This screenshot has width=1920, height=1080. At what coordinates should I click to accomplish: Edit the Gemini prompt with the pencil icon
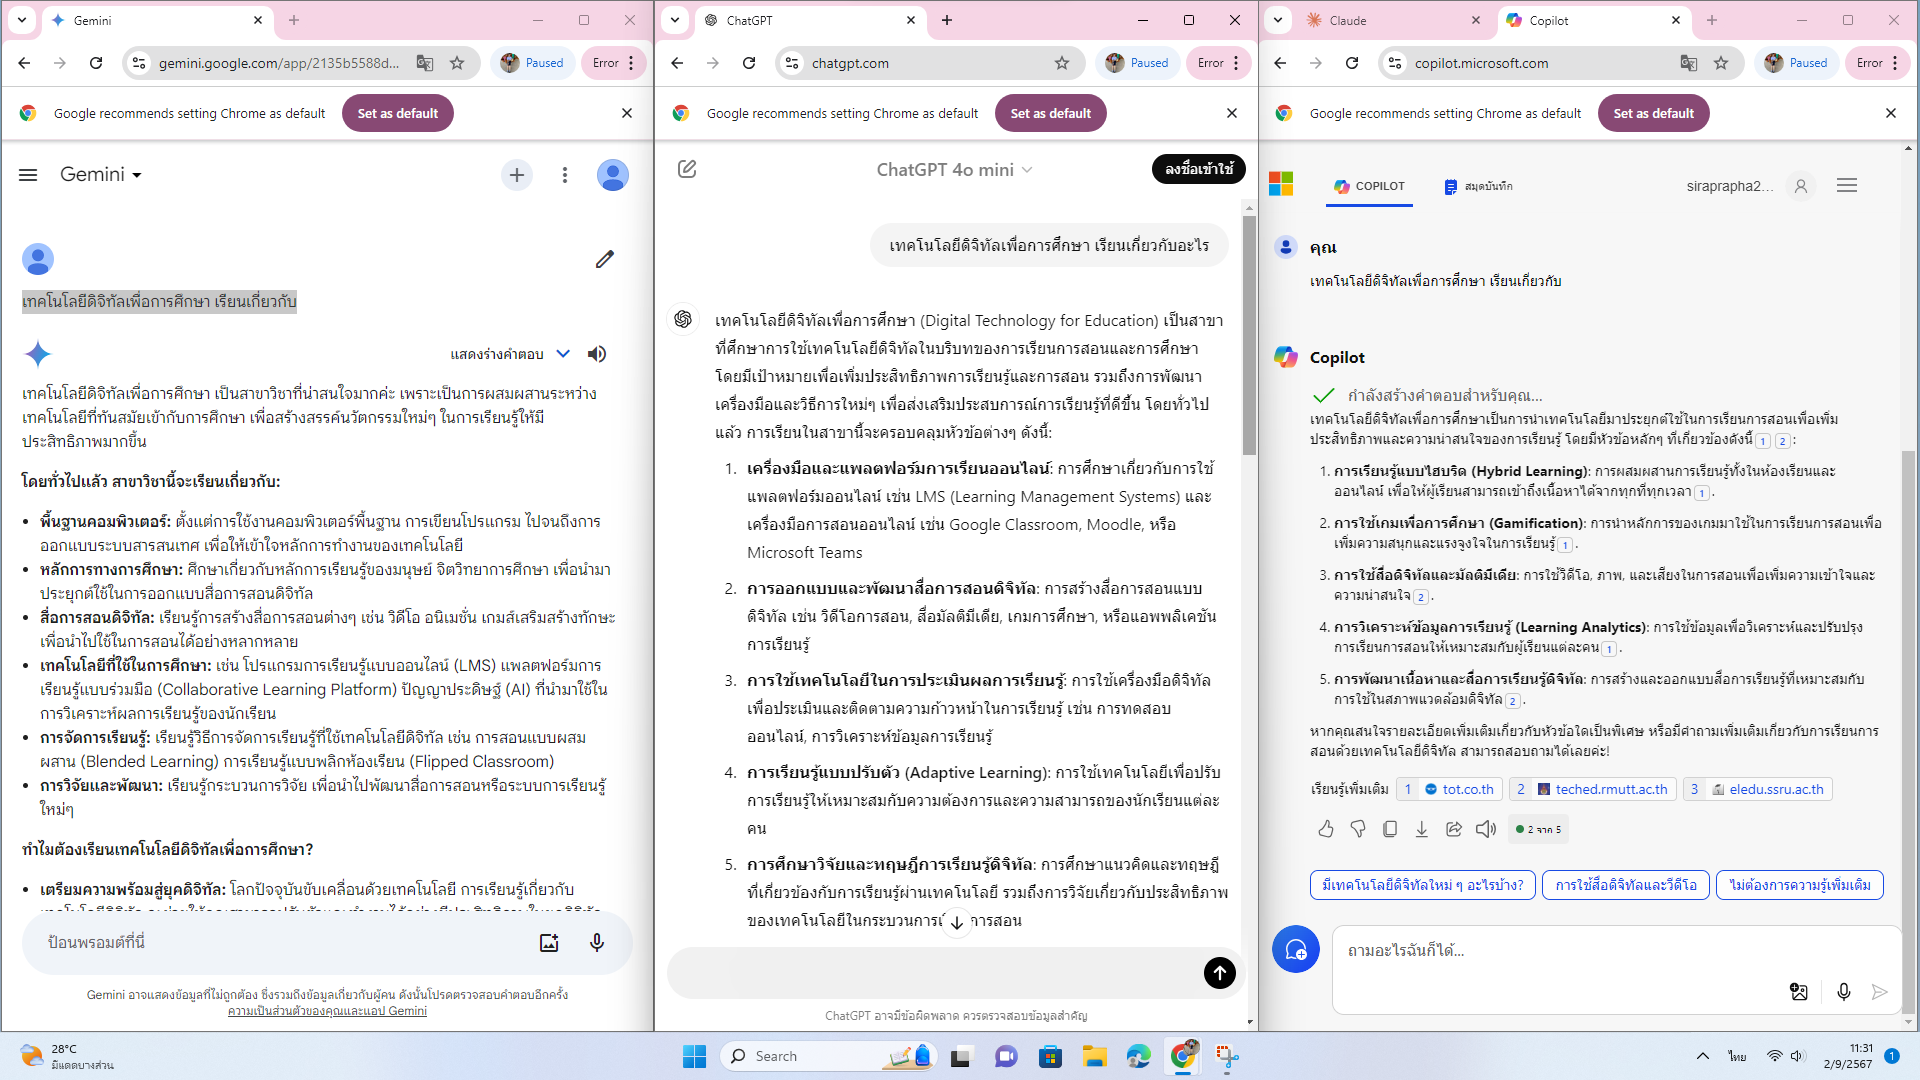(604, 259)
